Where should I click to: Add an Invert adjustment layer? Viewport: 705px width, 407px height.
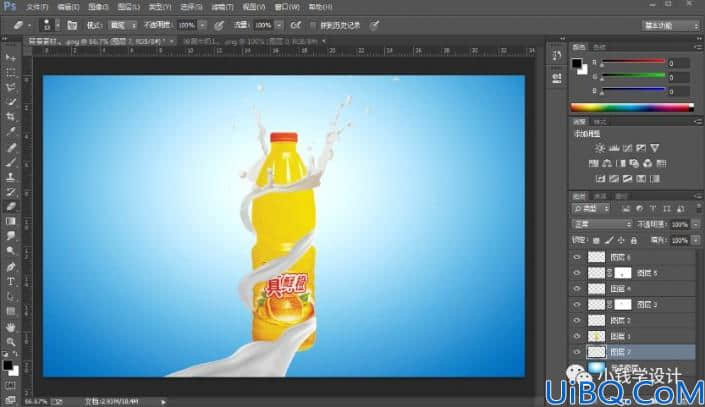tap(600, 179)
